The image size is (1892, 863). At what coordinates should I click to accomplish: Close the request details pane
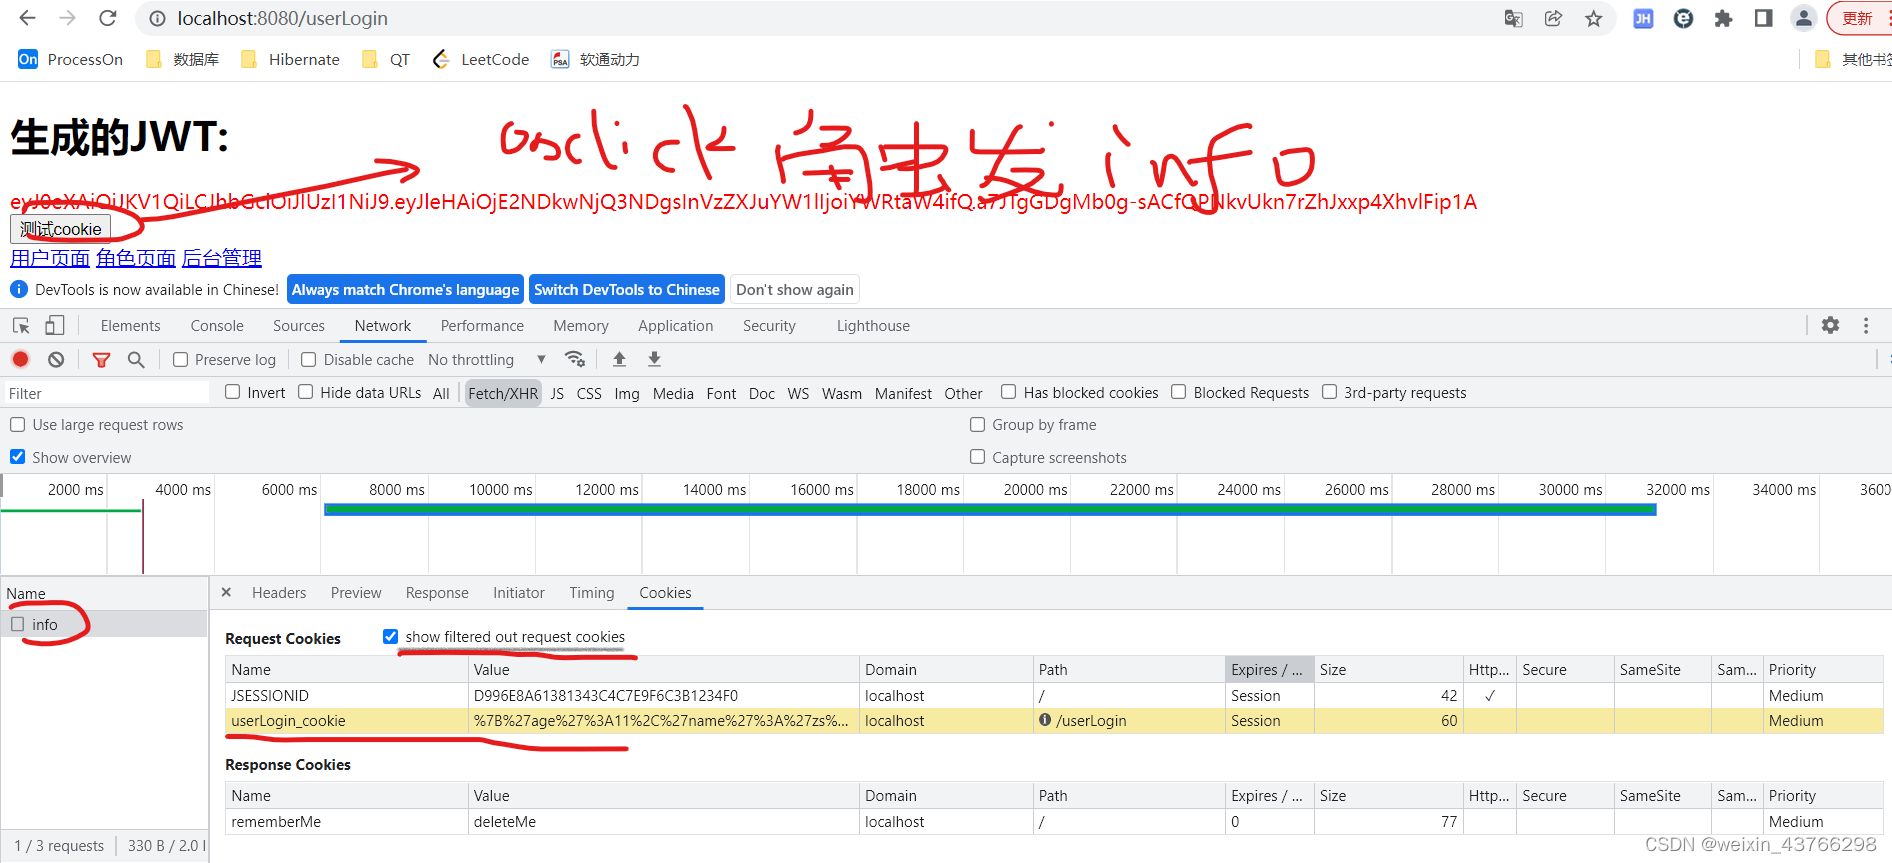pyautogui.click(x=226, y=592)
